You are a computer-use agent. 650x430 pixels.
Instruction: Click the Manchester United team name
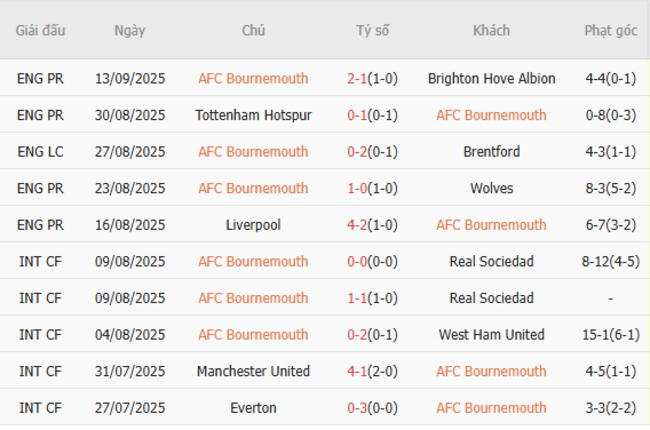coord(253,371)
